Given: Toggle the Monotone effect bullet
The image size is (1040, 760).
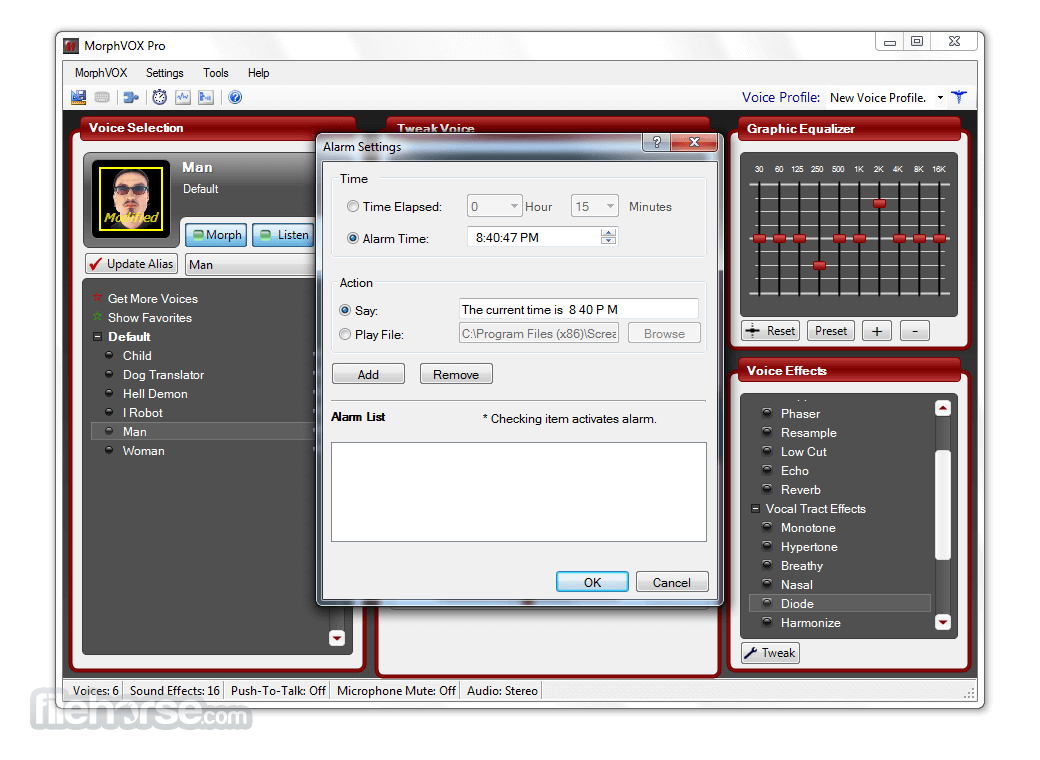Looking at the screenshot, I should 767,527.
